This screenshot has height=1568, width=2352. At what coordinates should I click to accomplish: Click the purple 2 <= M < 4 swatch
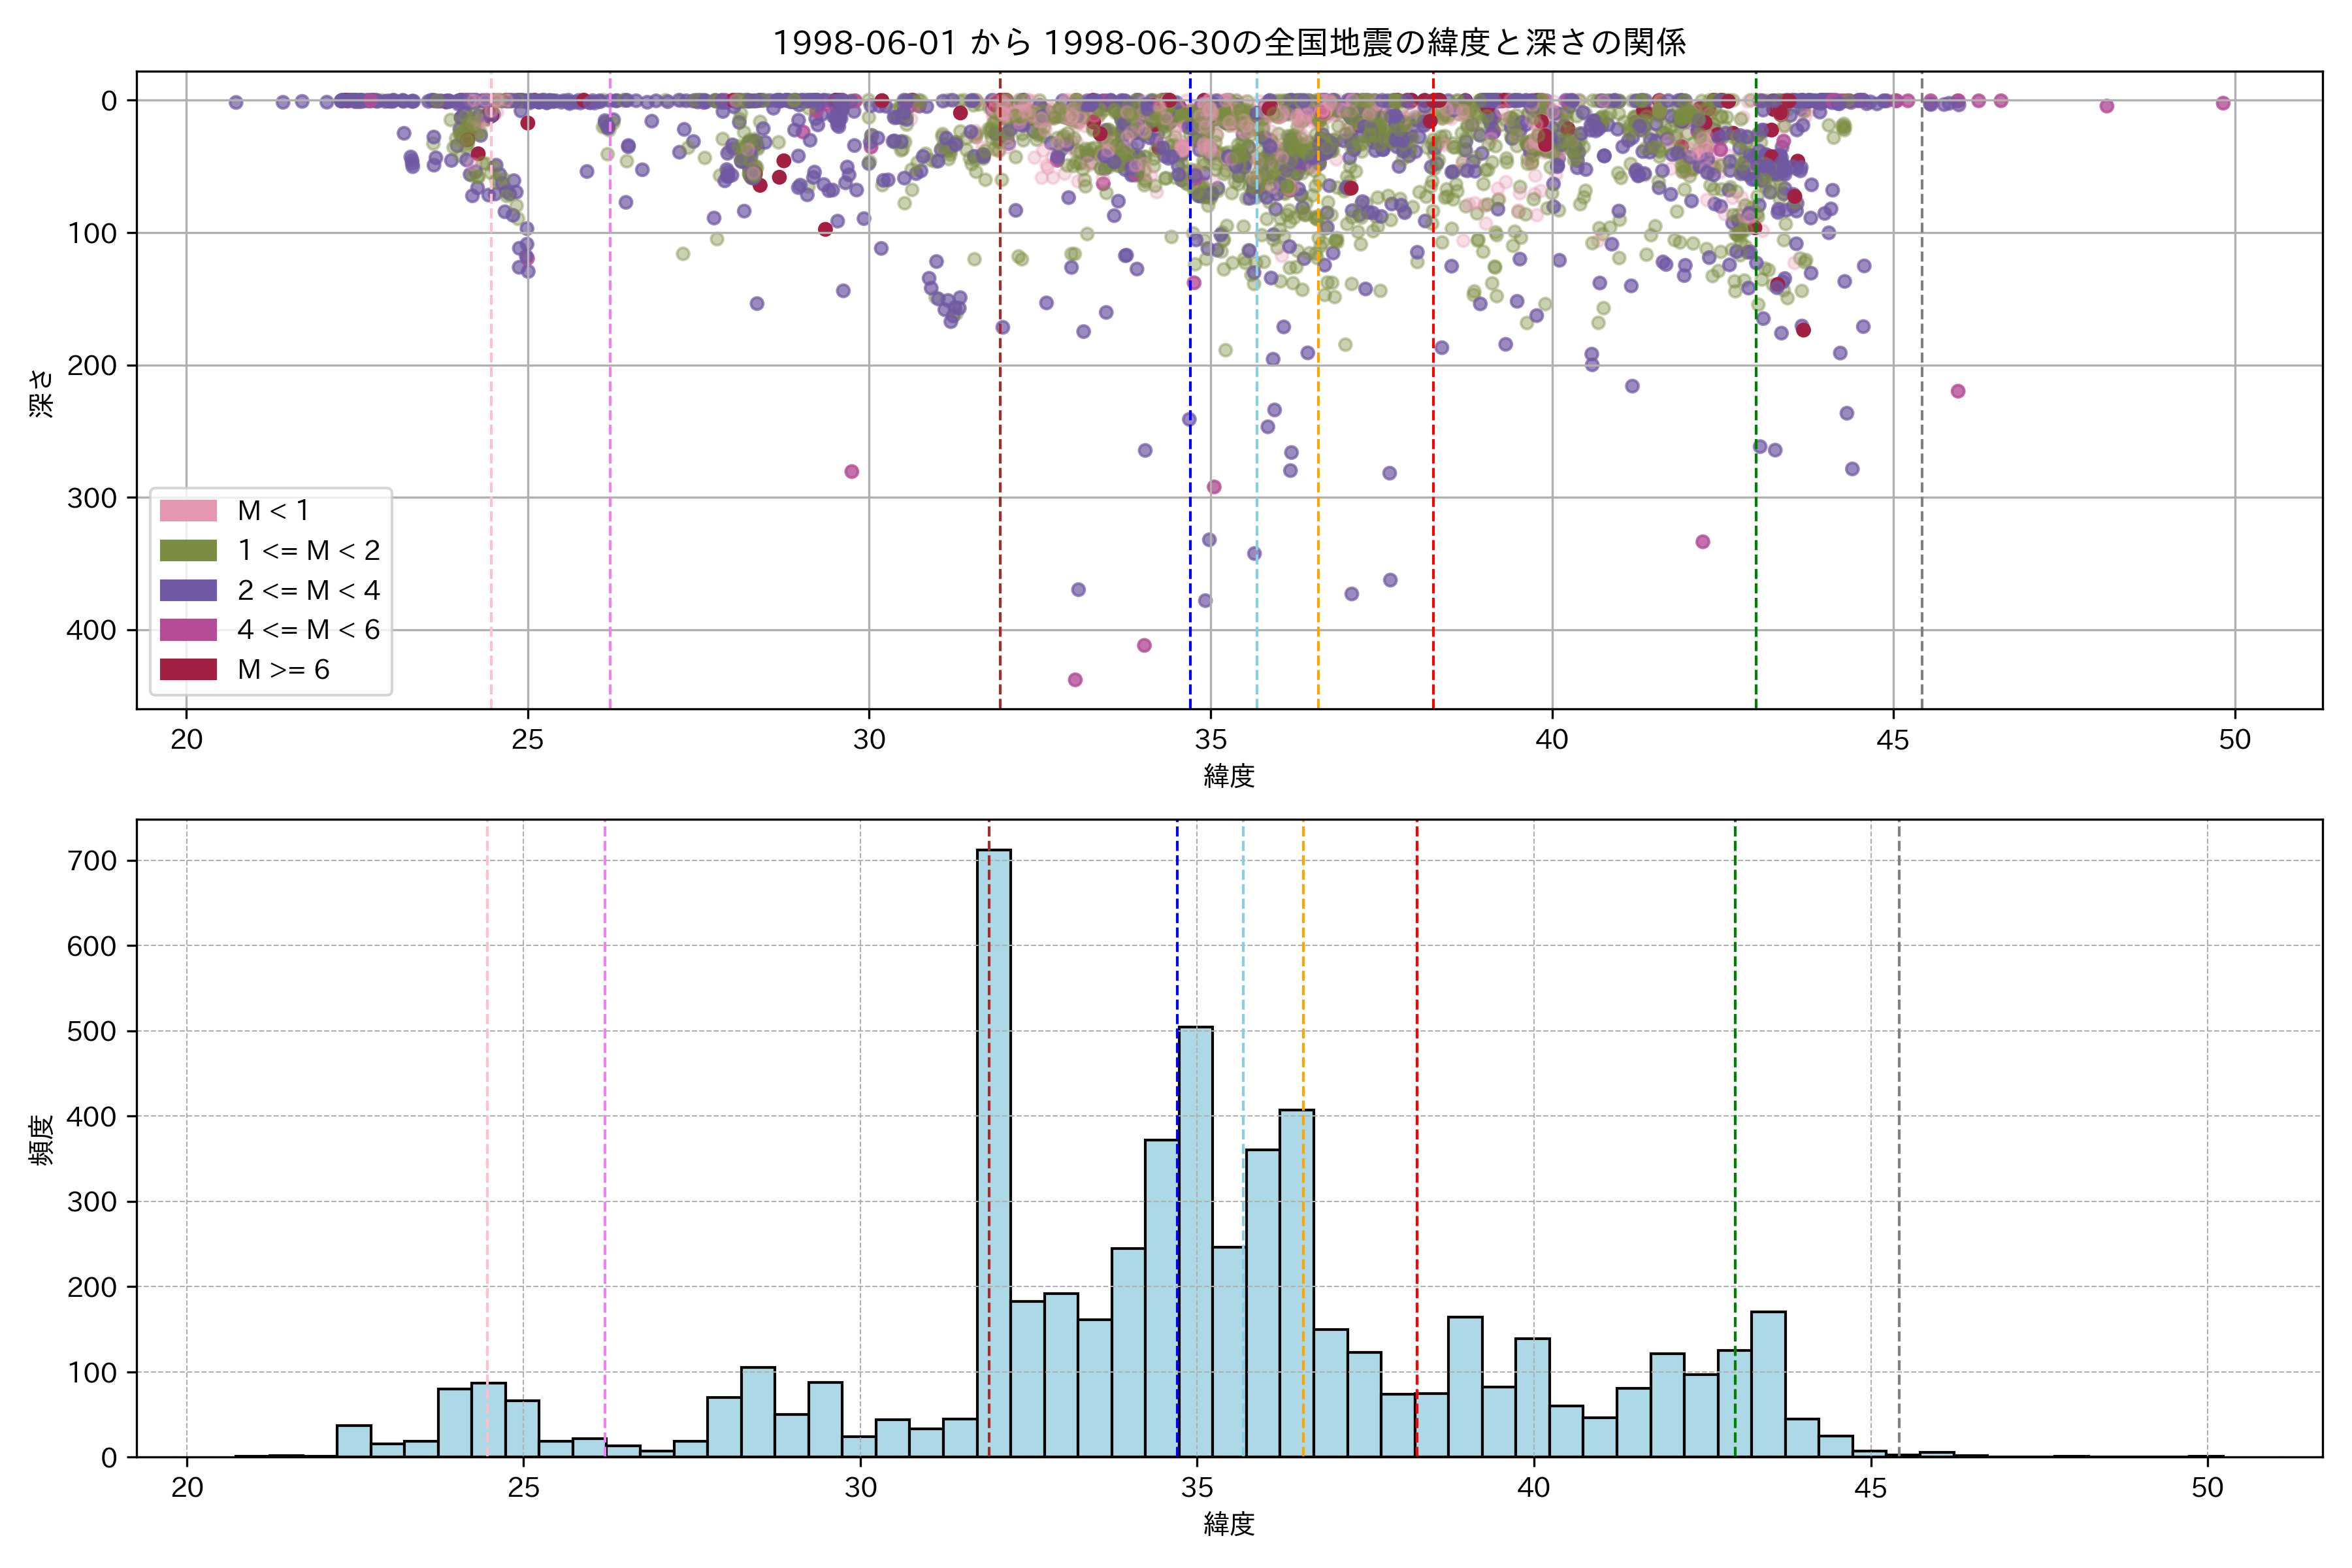click(188, 590)
